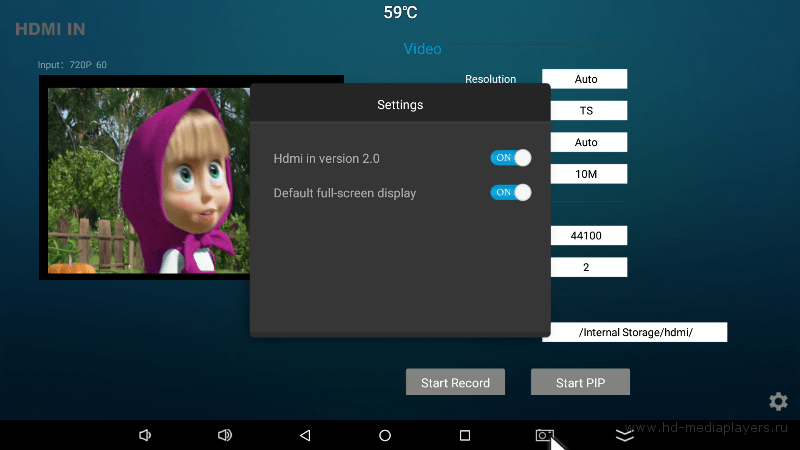Open the TS format dropdown
Screen dimensions: 800x450
[x=589, y=111]
